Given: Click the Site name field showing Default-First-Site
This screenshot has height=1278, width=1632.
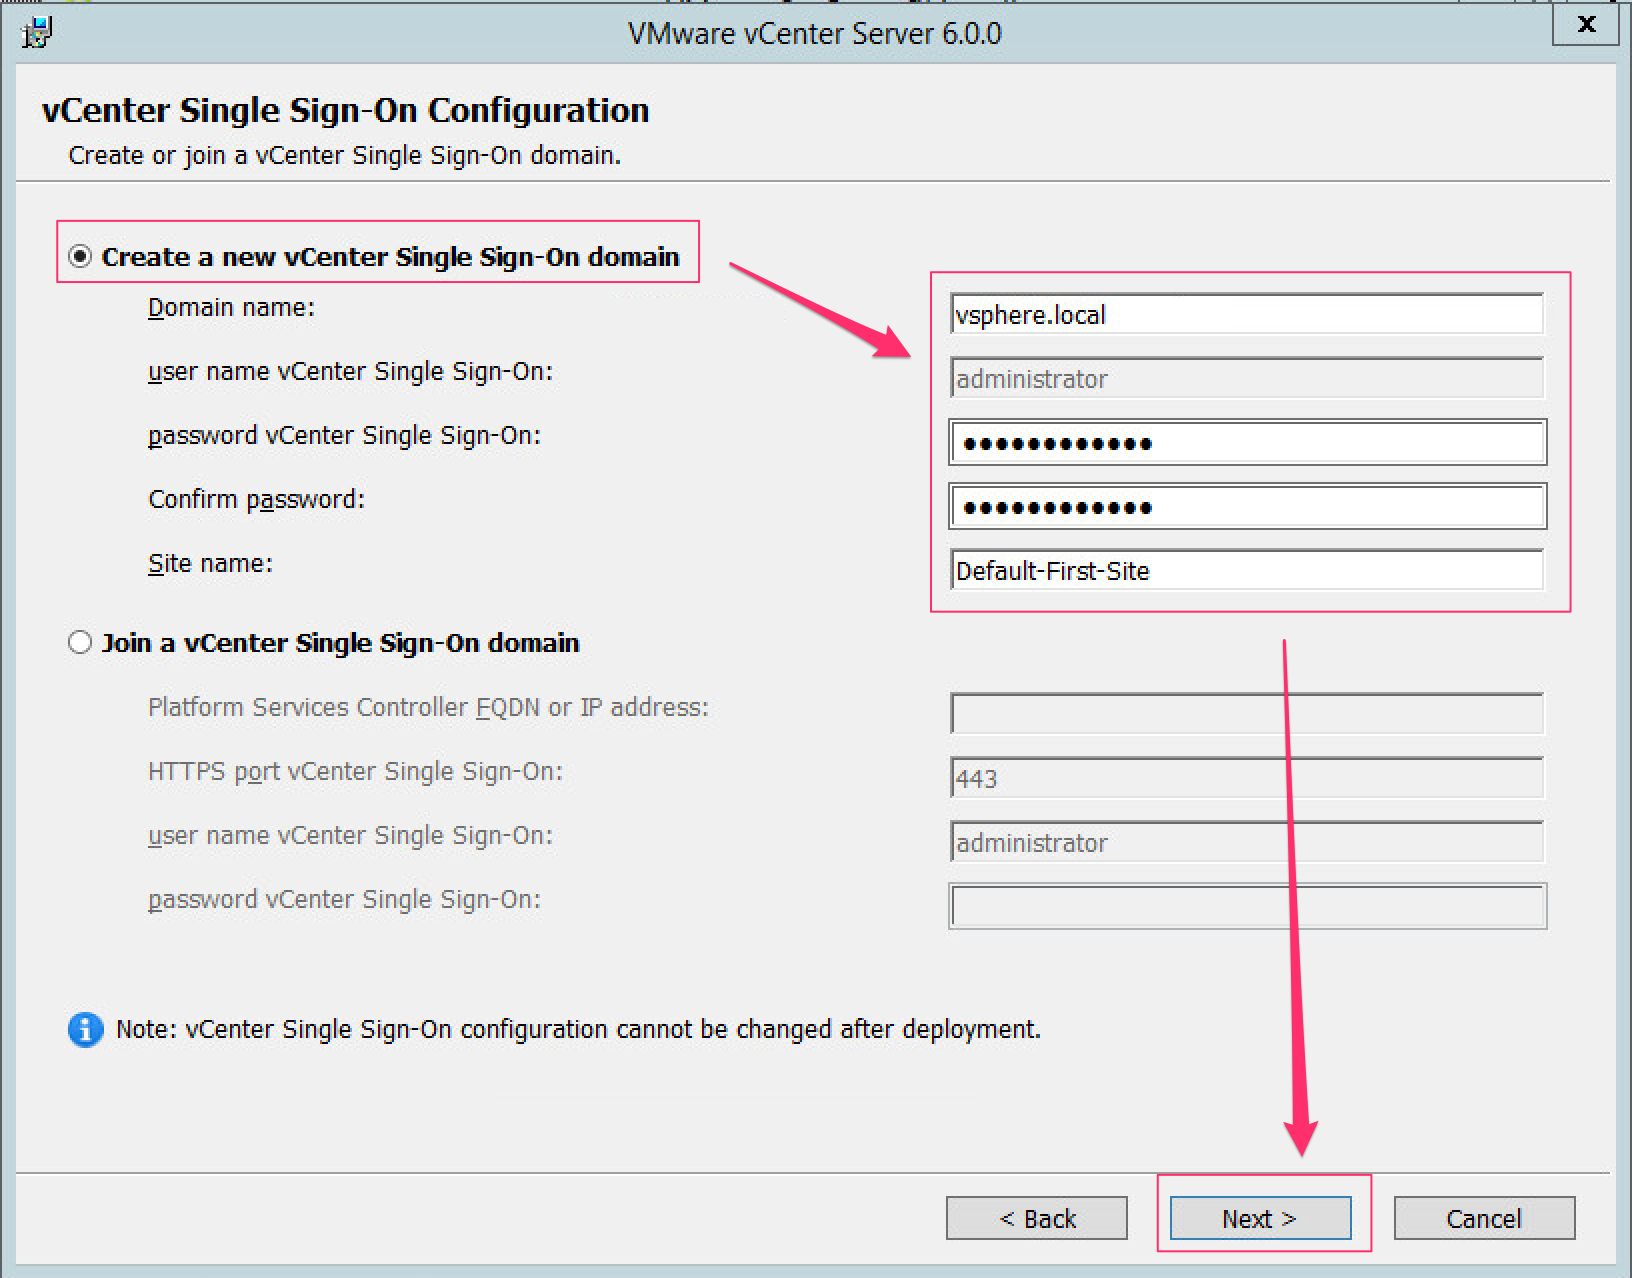Looking at the screenshot, I should pyautogui.click(x=1245, y=570).
